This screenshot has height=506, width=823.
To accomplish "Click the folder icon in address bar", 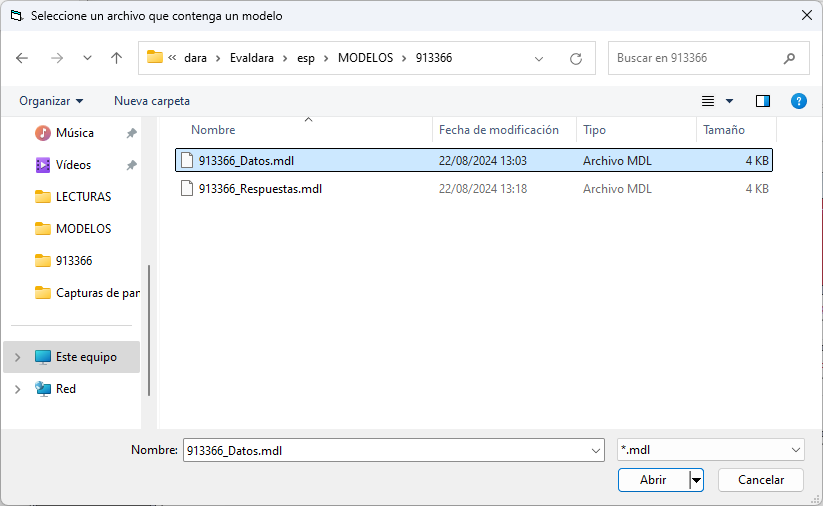I will 155,57.
